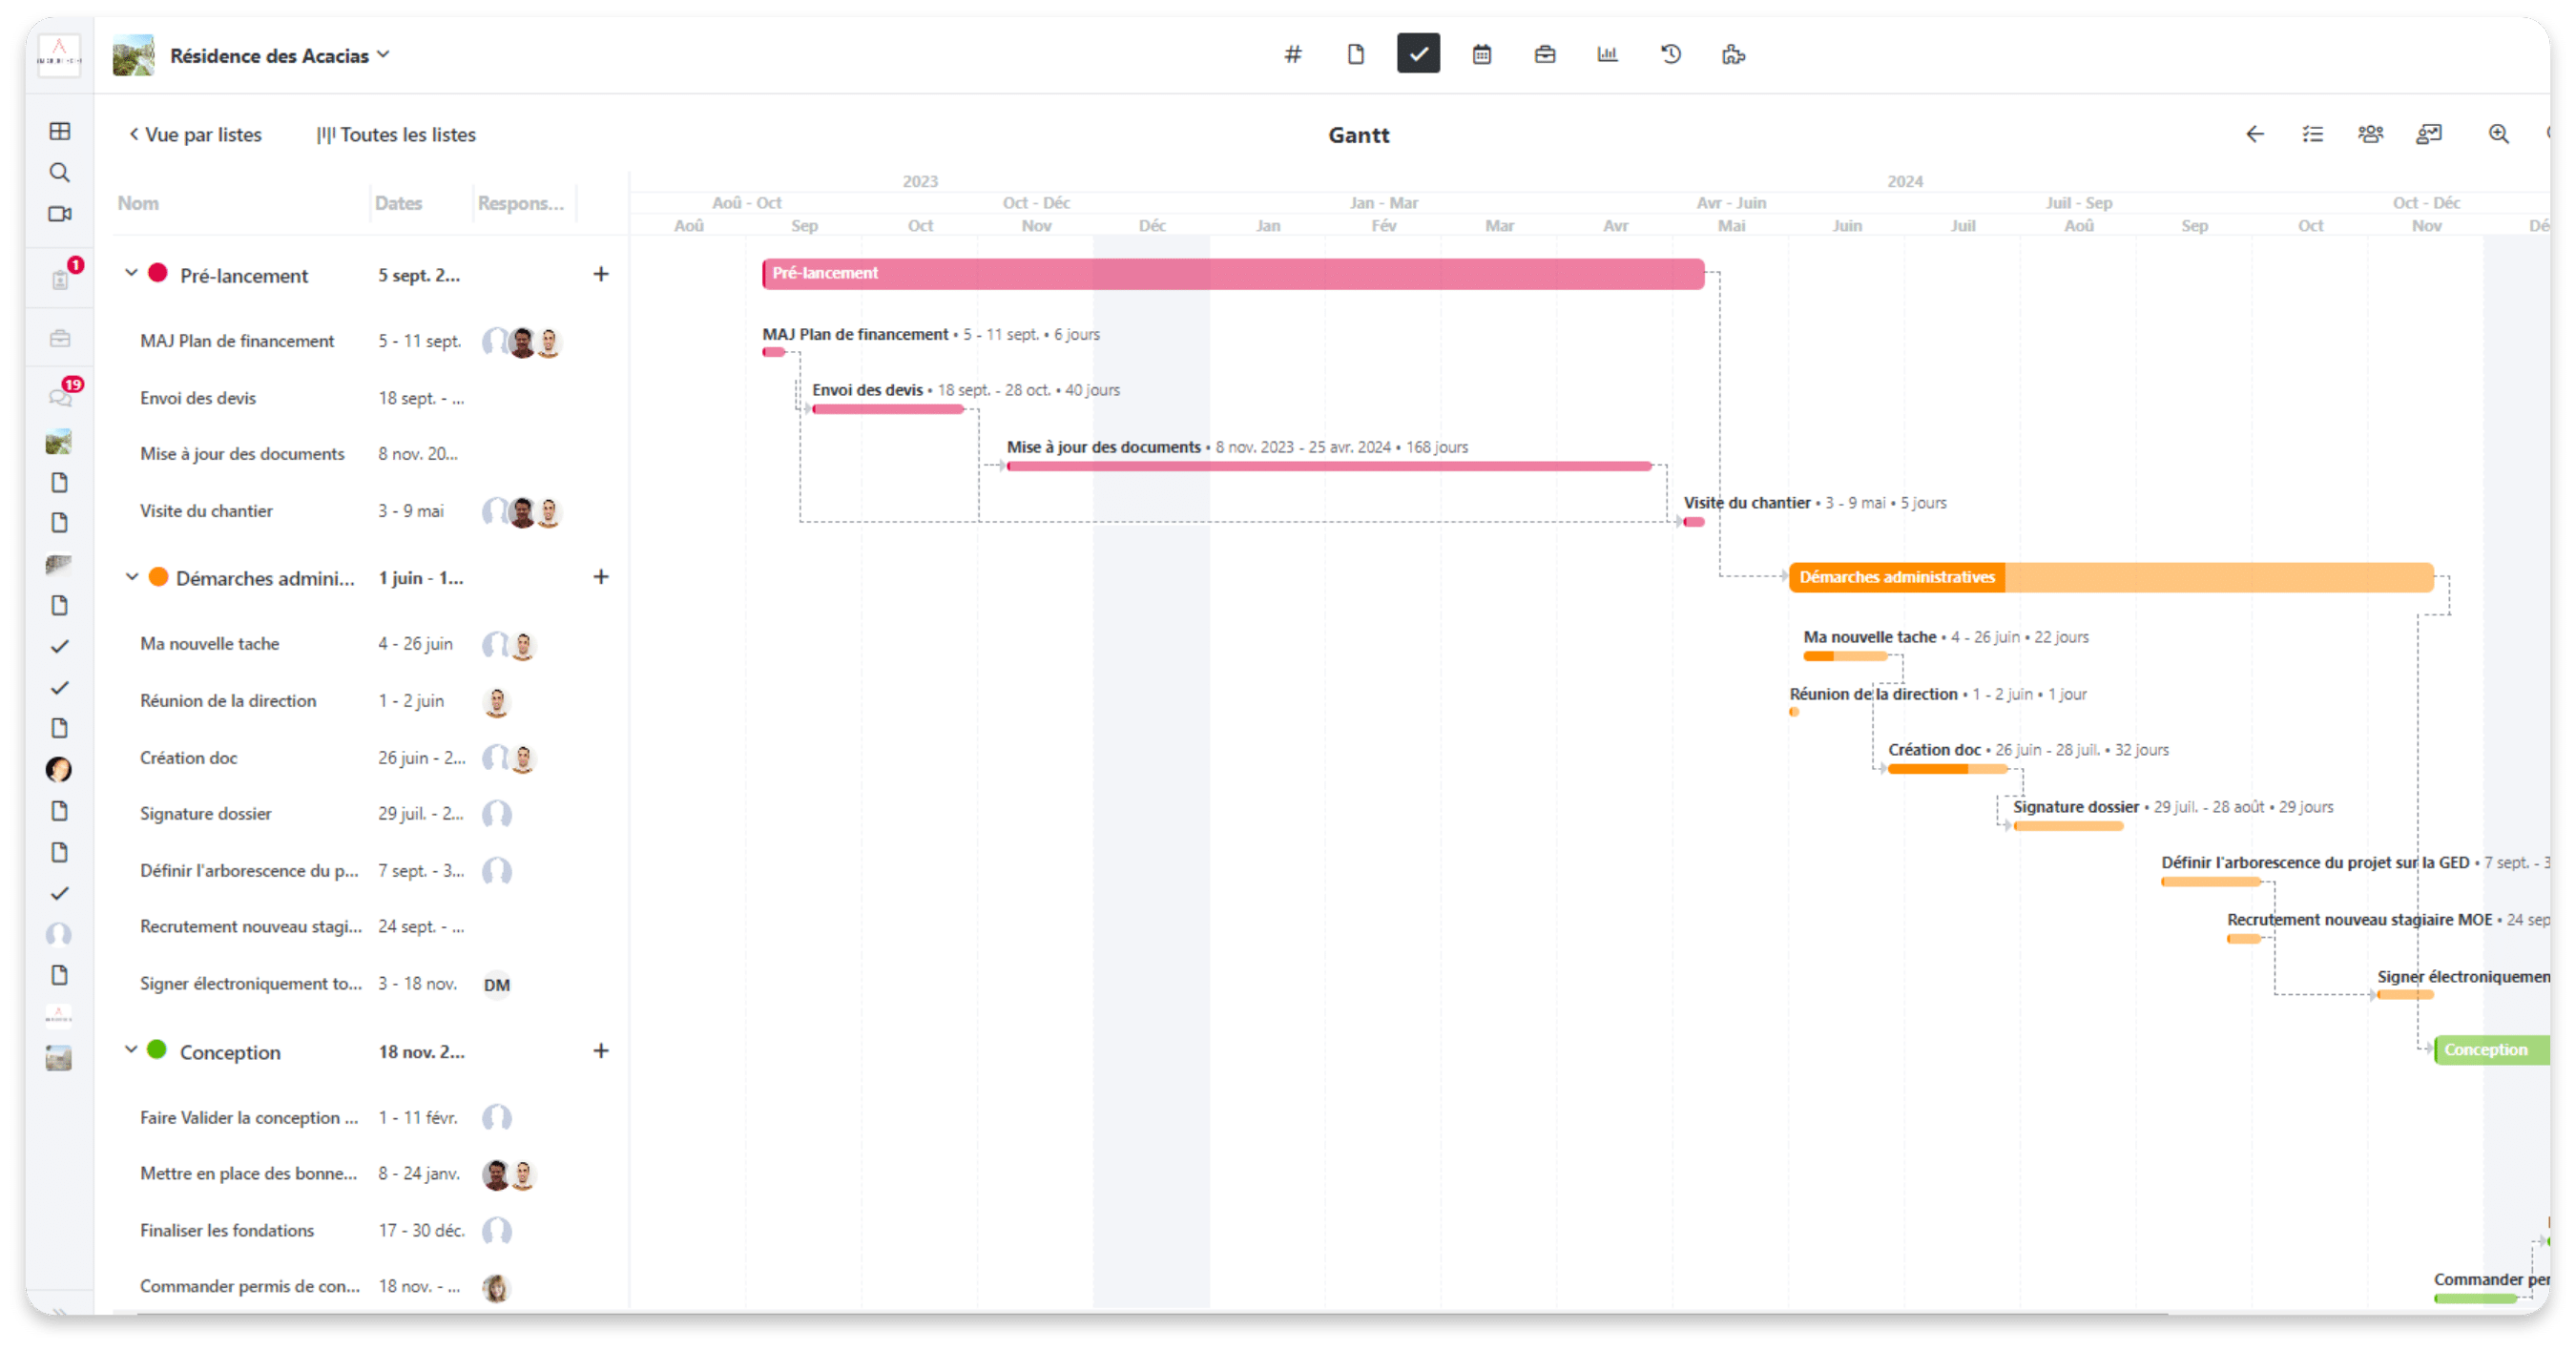Click the zoom in magnifier in Gantt toolbar

coord(2498,134)
